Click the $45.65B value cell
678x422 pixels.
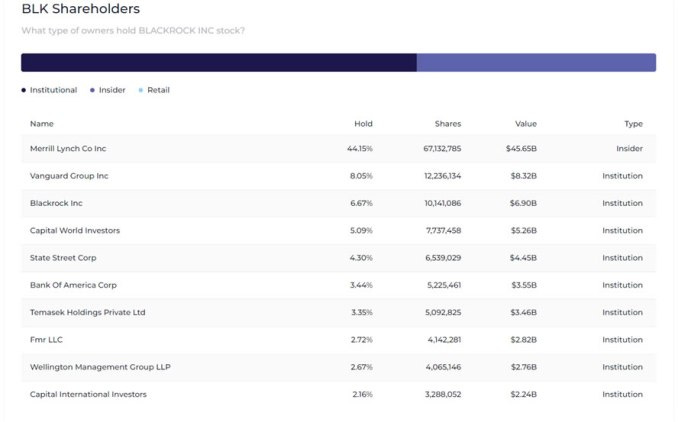[521, 148]
